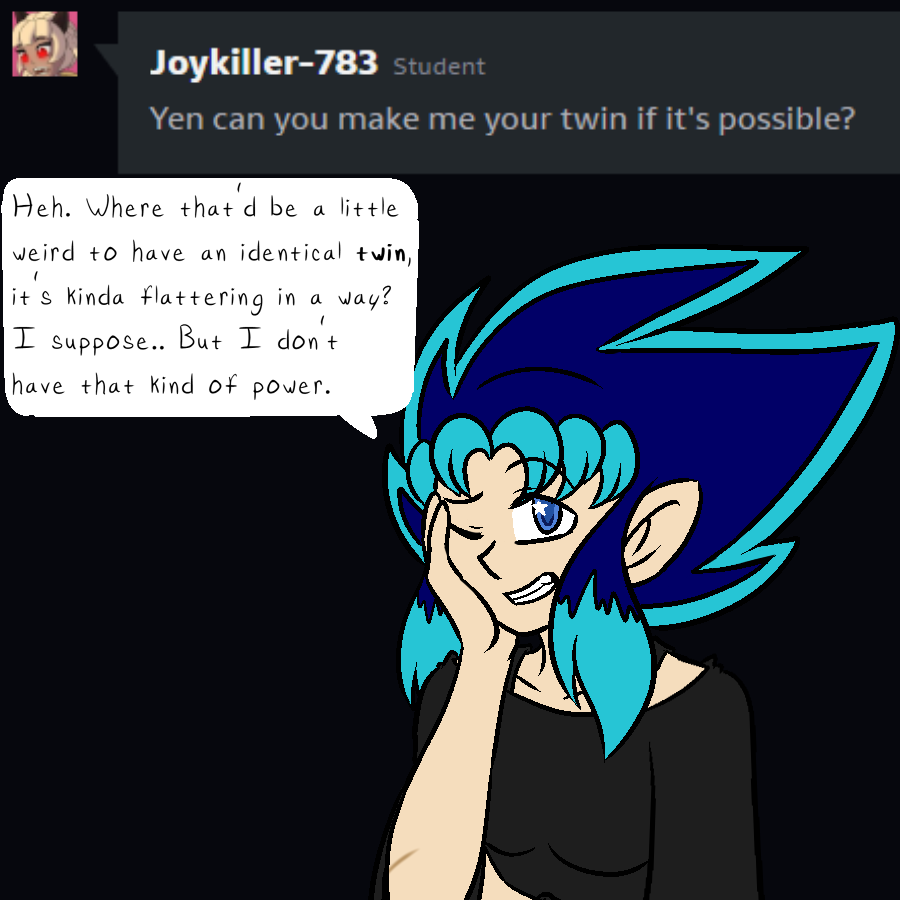Screen dimensions: 900x900
Task: Click the scar mark on the arm
Action: (404, 859)
